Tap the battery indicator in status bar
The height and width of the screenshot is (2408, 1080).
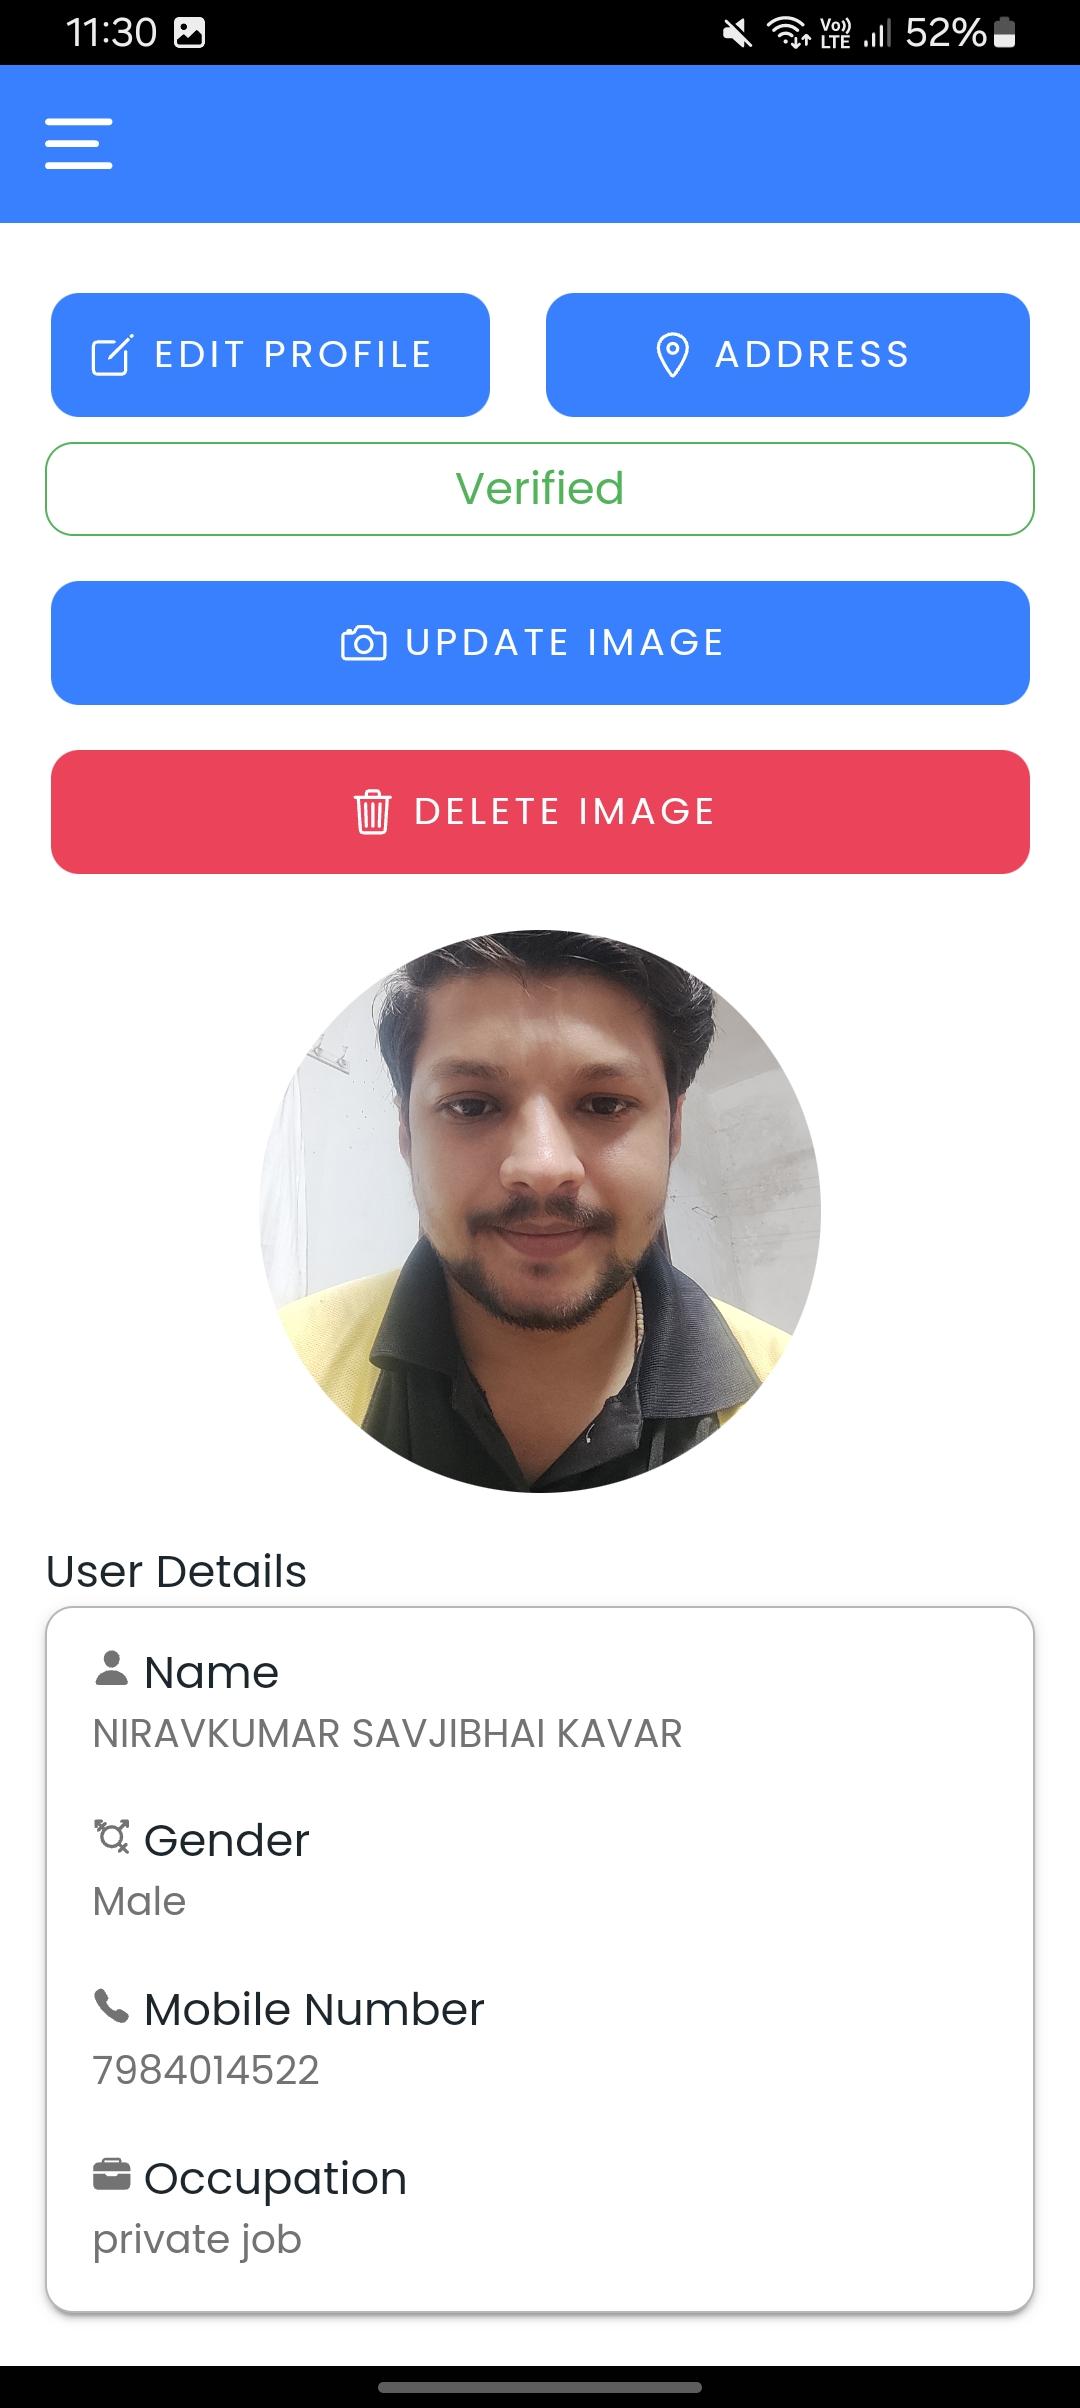point(1006,33)
